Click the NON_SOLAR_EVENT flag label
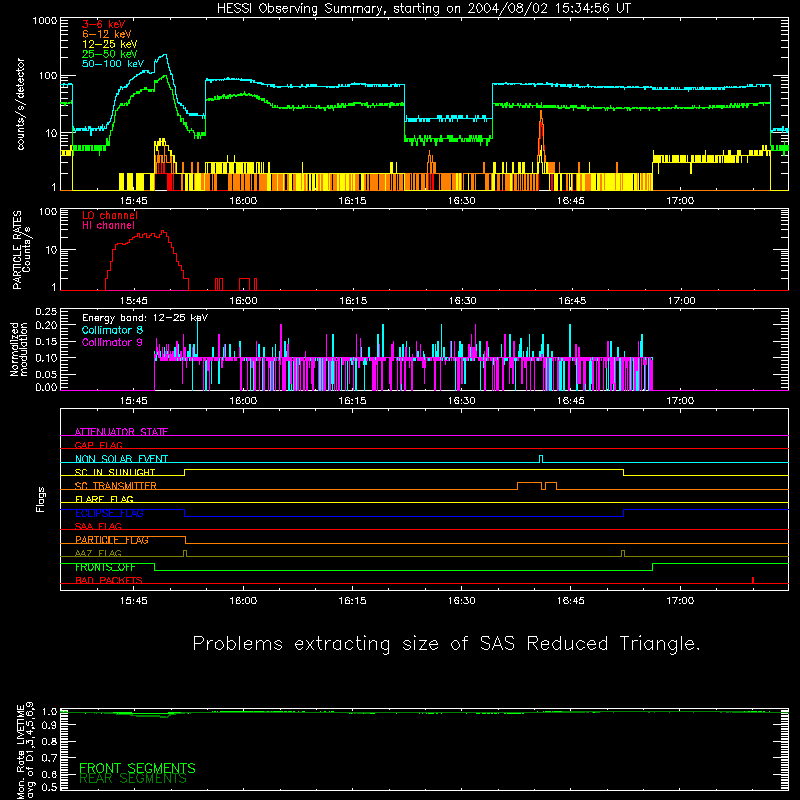 pos(121,459)
